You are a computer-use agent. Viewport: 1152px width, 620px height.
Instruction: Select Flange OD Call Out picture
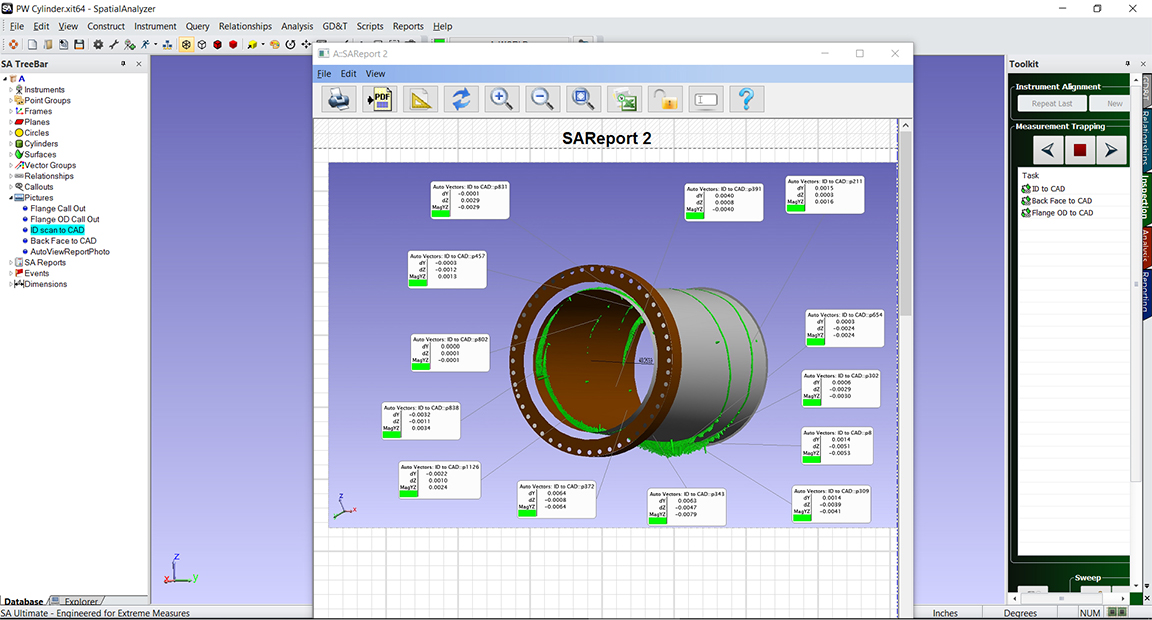[64, 219]
